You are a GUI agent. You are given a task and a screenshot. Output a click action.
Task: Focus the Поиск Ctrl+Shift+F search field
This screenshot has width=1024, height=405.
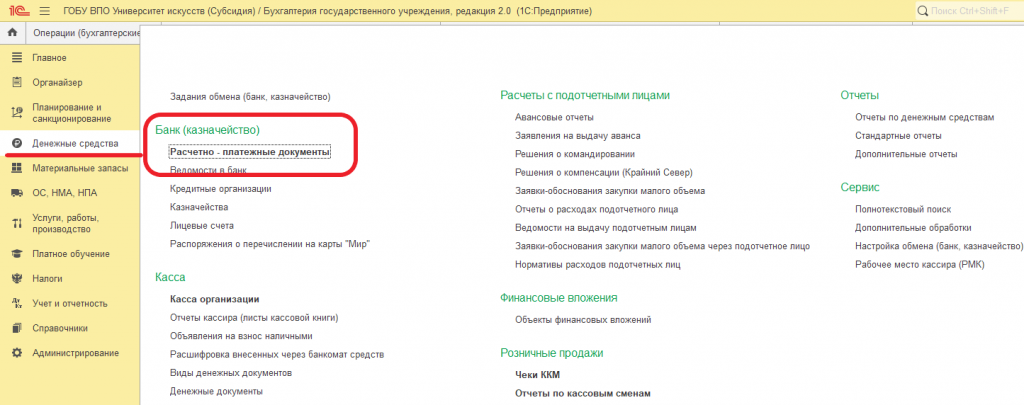pyautogui.click(x=969, y=11)
